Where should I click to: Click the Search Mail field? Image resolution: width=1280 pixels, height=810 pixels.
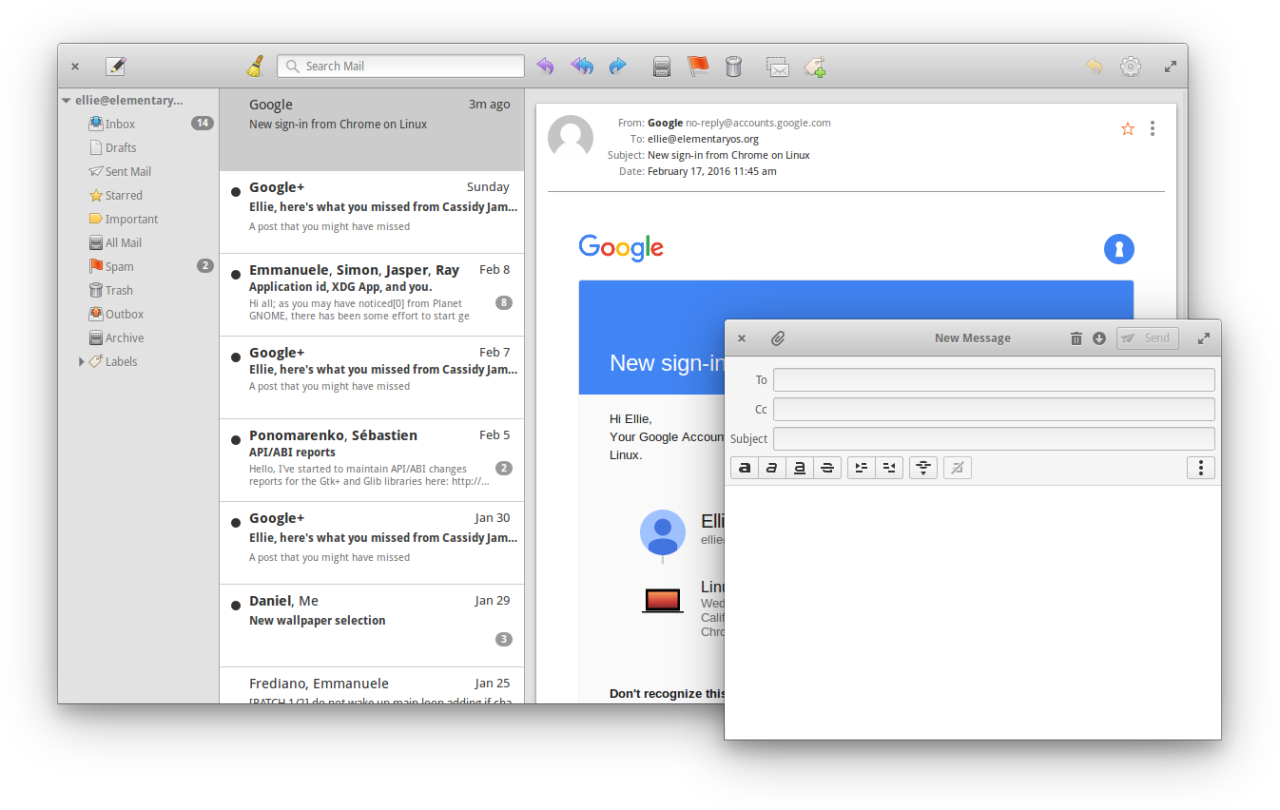400,66
